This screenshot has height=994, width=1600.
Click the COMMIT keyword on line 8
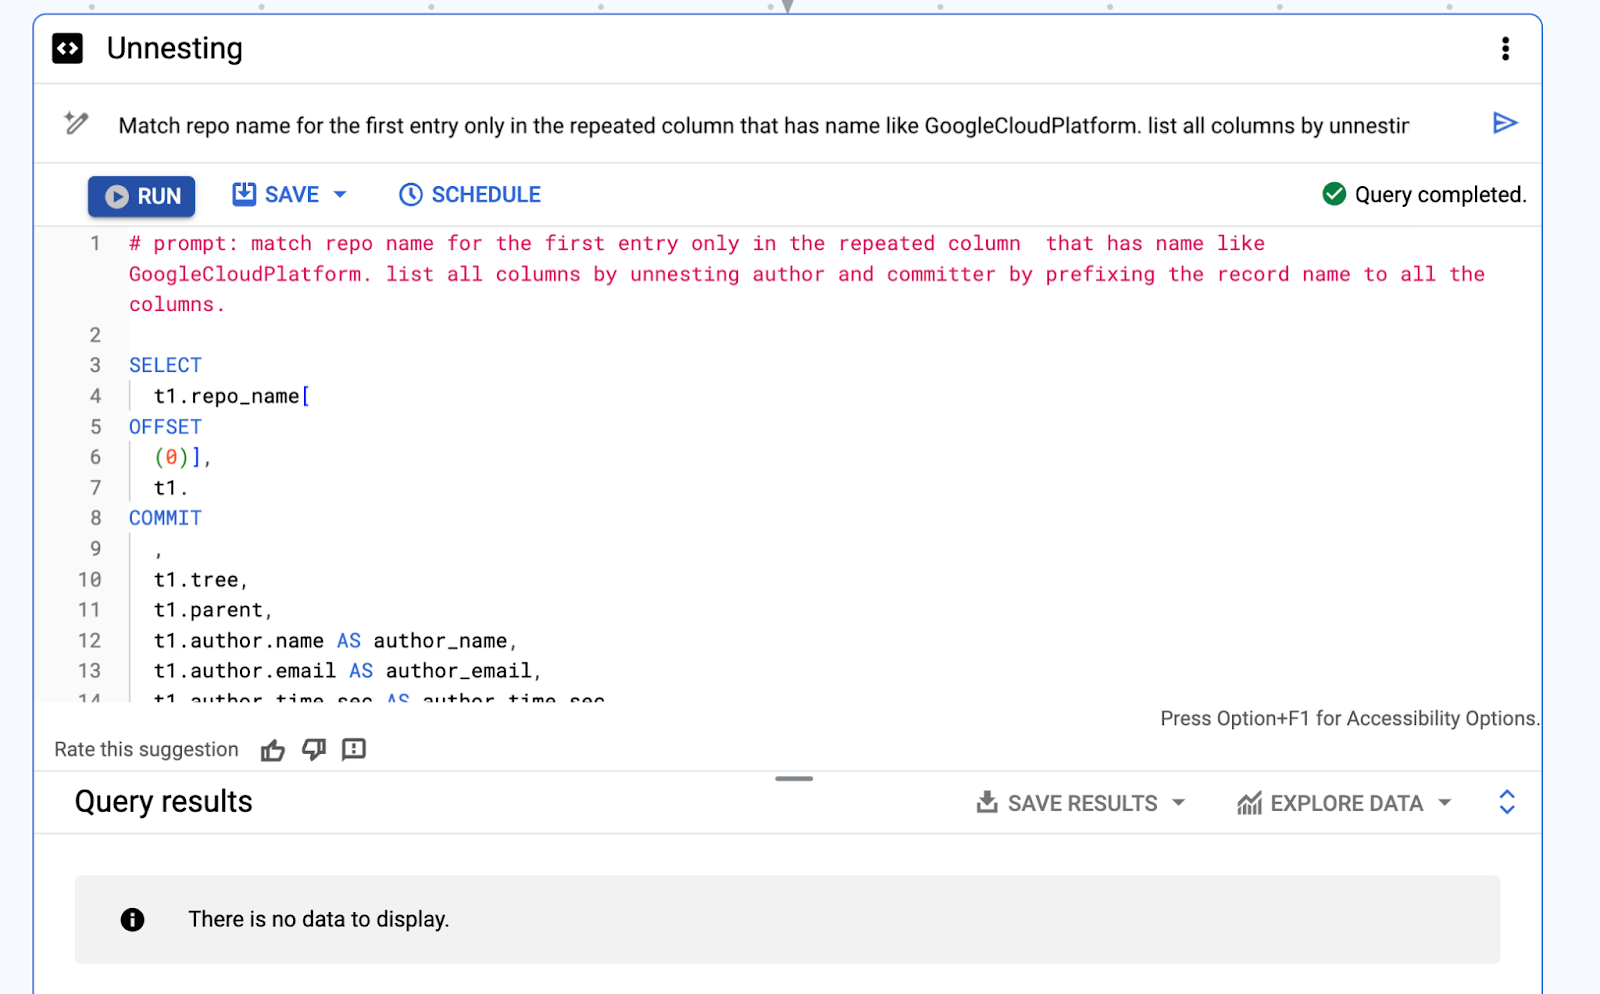click(x=165, y=518)
